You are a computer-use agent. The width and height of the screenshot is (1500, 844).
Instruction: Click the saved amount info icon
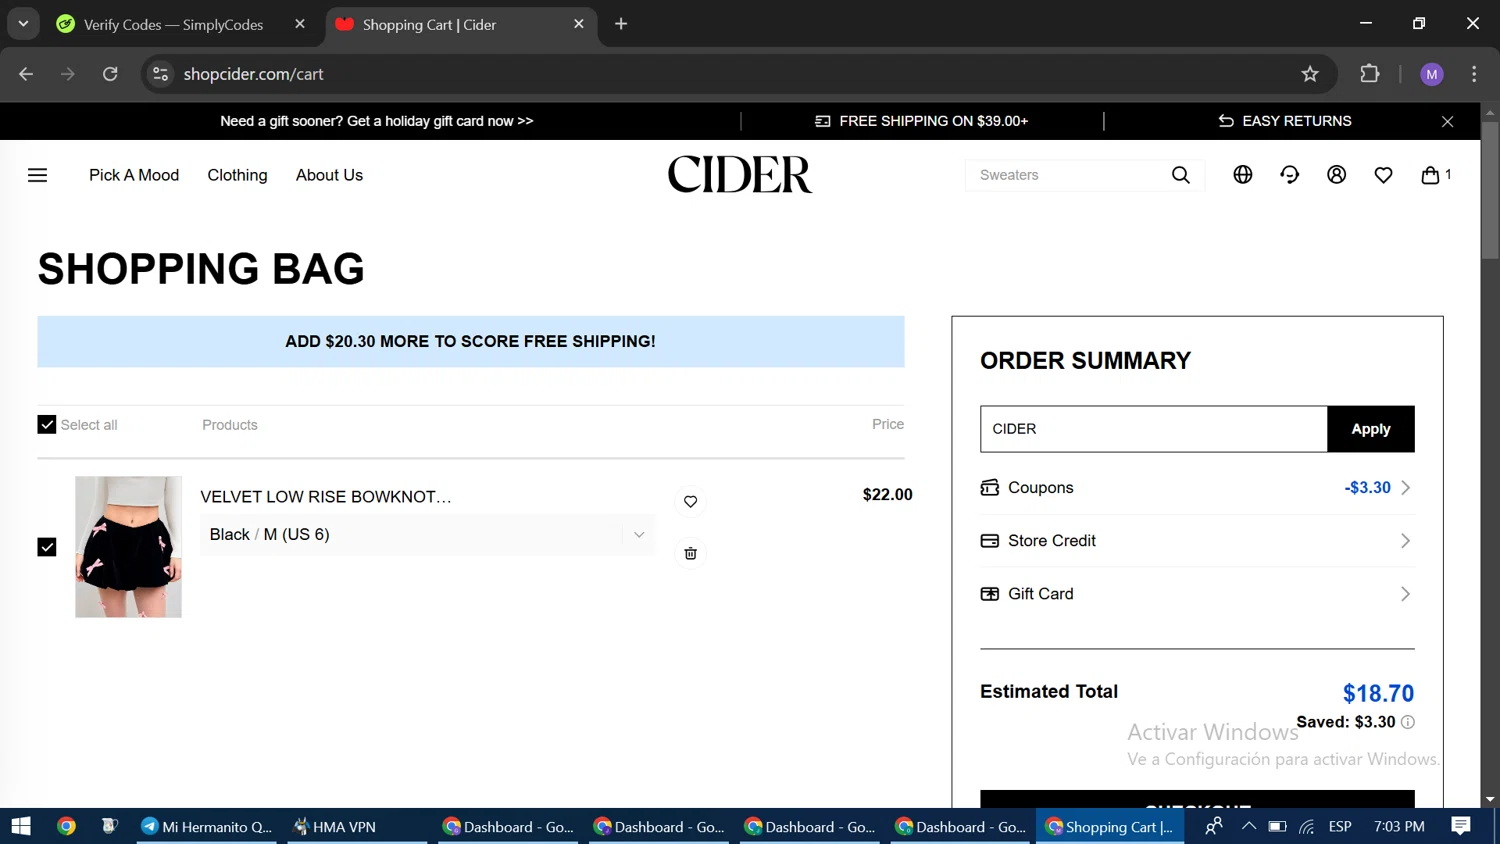pos(1408,722)
